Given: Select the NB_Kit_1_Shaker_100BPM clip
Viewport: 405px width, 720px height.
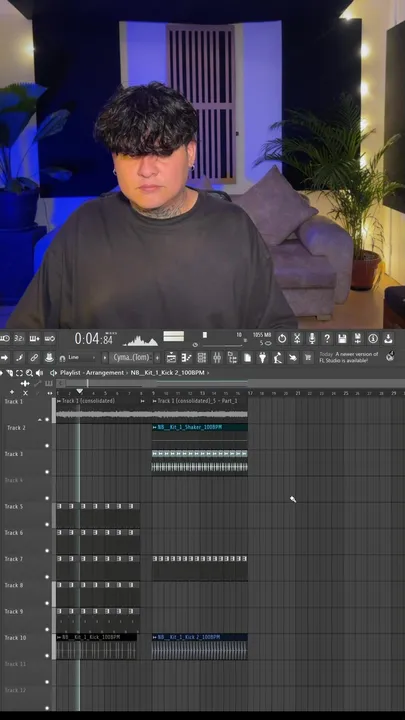Looking at the screenshot, I should coord(200,428).
